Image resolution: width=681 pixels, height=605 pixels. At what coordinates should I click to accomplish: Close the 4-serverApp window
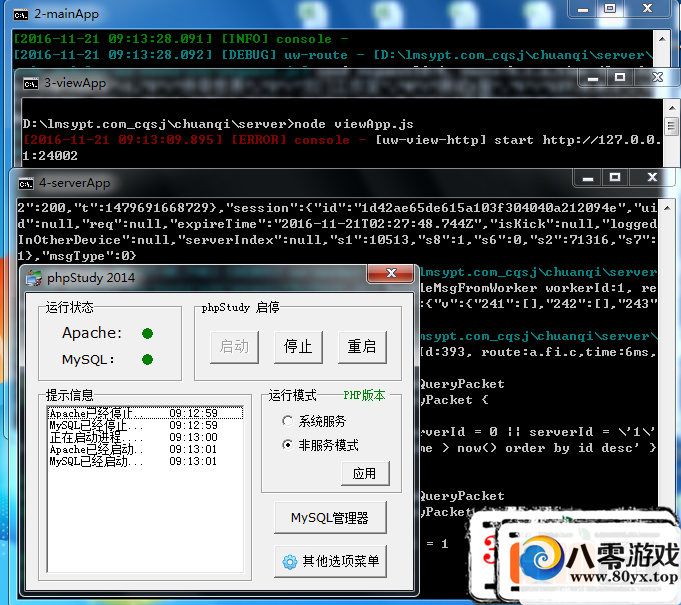pos(652,178)
